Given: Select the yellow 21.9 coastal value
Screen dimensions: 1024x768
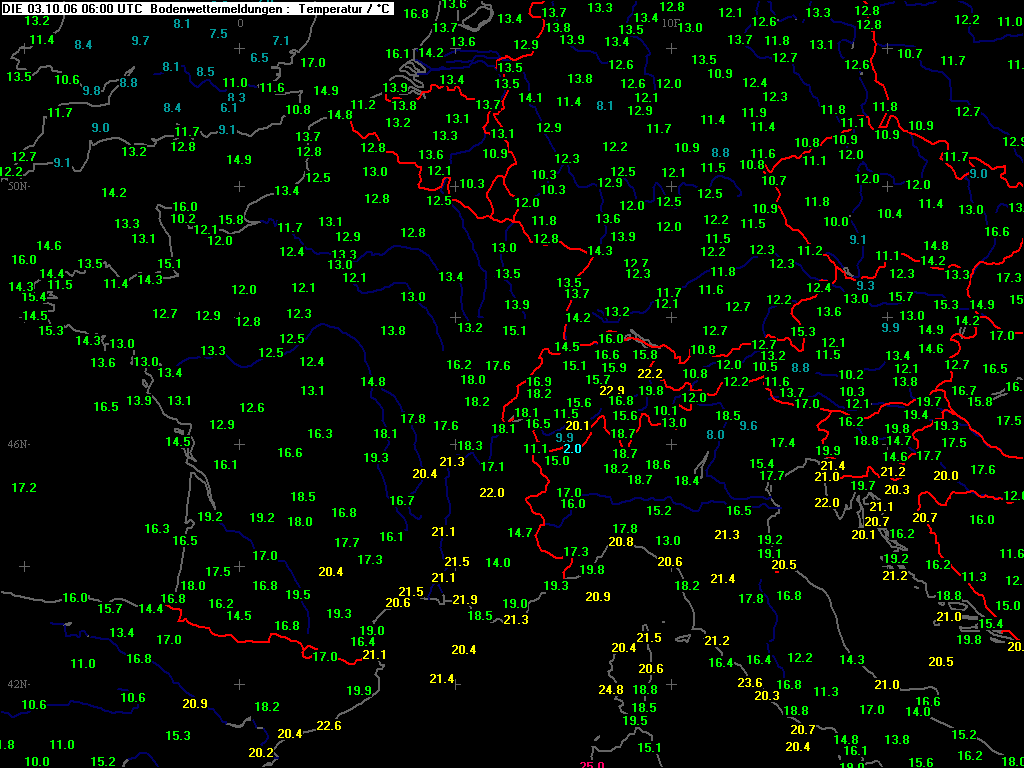Looking at the screenshot, I should click(x=464, y=600).
